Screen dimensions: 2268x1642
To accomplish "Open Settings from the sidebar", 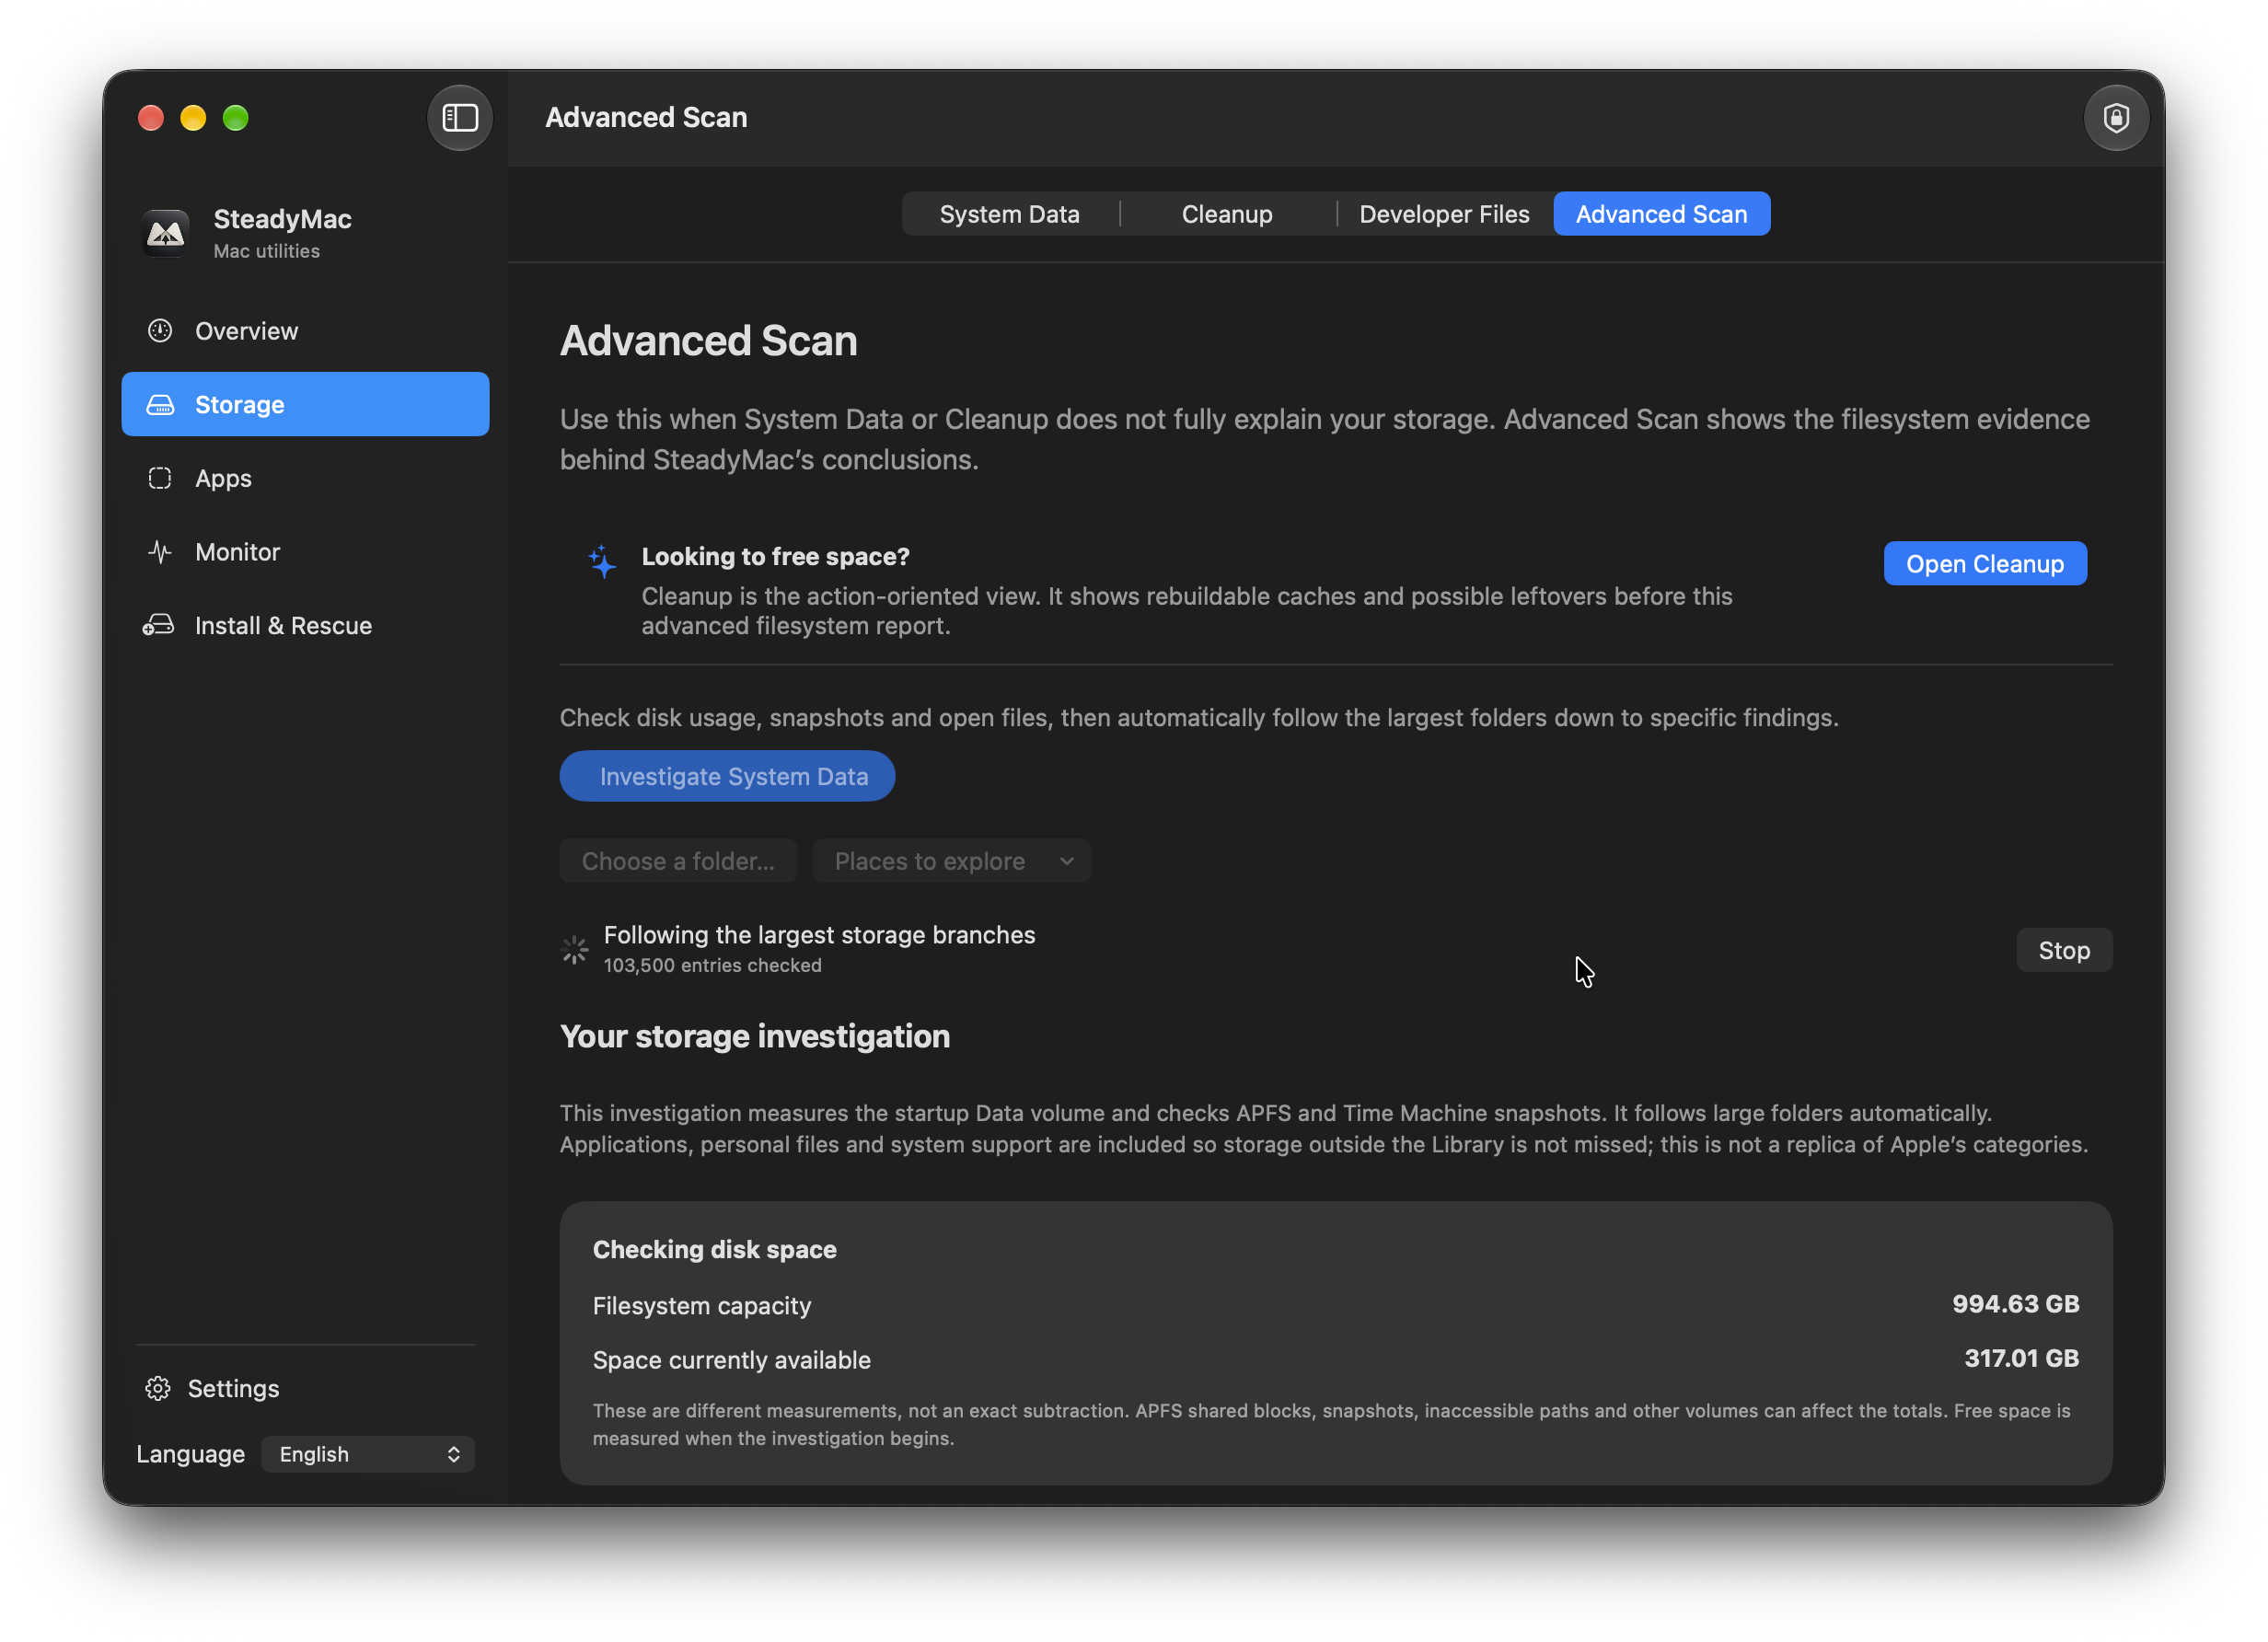I will (212, 1388).
